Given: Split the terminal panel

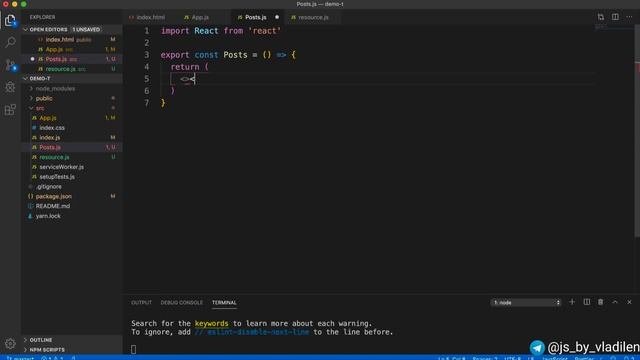Looking at the screenshot, I should 587,302.
